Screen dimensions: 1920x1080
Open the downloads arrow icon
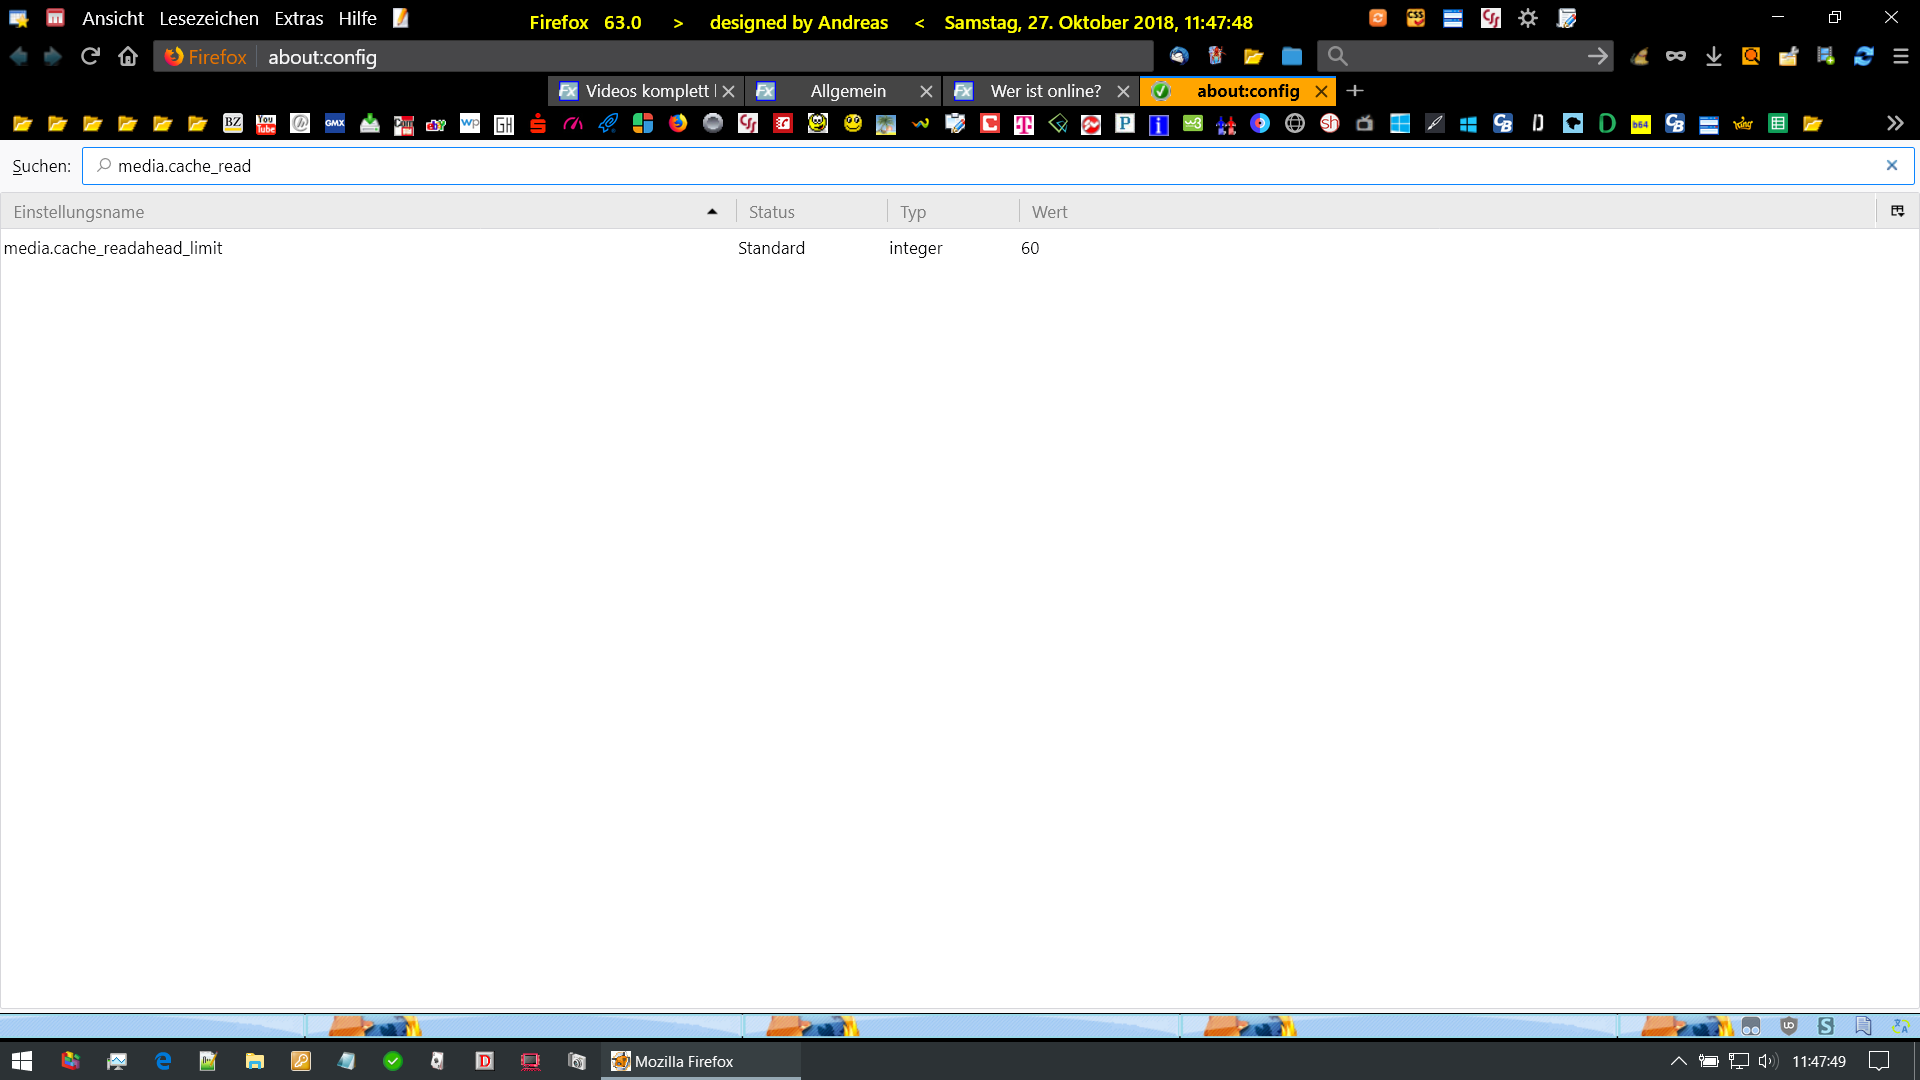(x=1713, y=57)
